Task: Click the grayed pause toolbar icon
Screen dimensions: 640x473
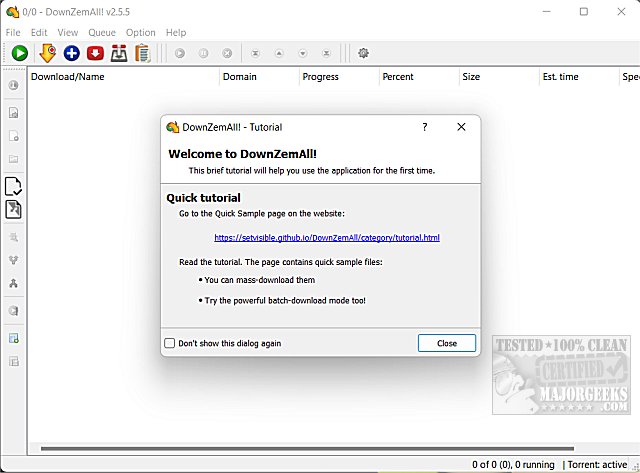Action: tap(203, 53)
